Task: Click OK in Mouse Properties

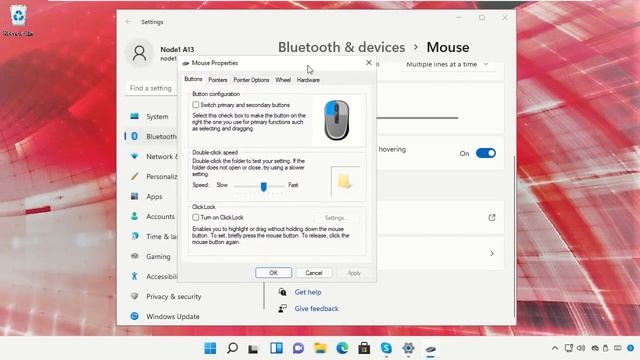Action: click(273, 273)
